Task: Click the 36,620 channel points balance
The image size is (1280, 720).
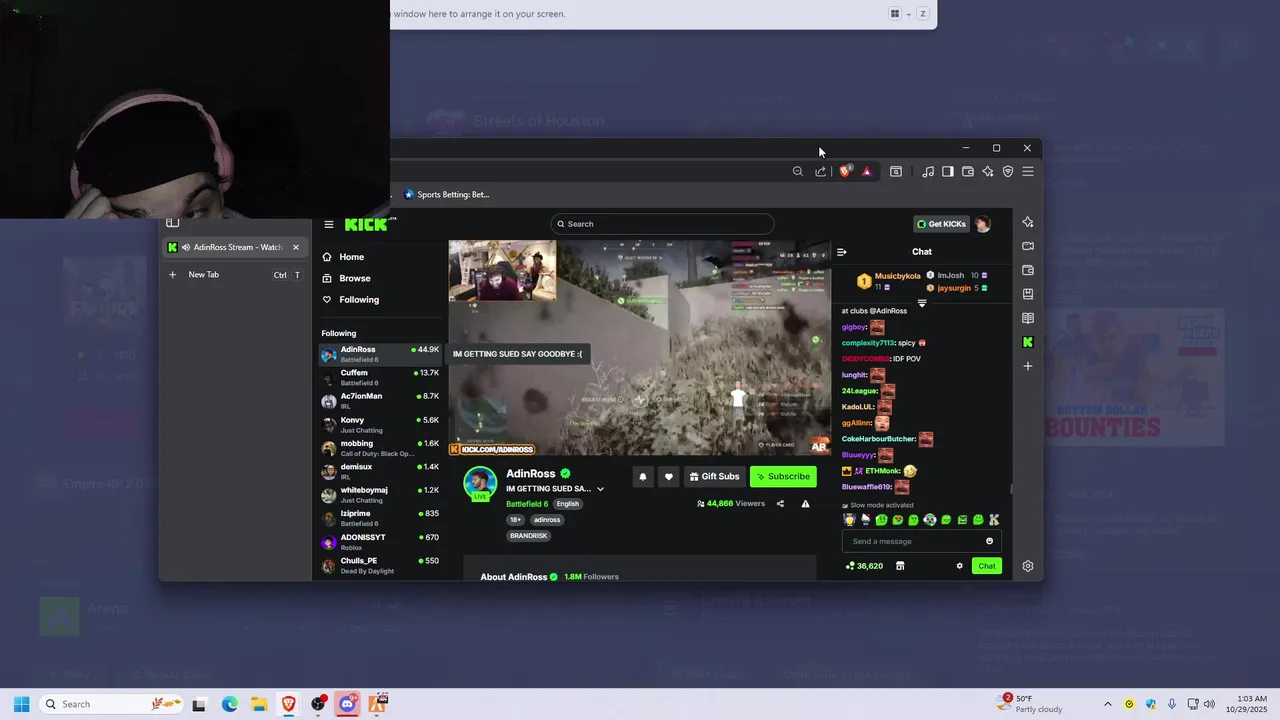Action: [x=864, y=566]
